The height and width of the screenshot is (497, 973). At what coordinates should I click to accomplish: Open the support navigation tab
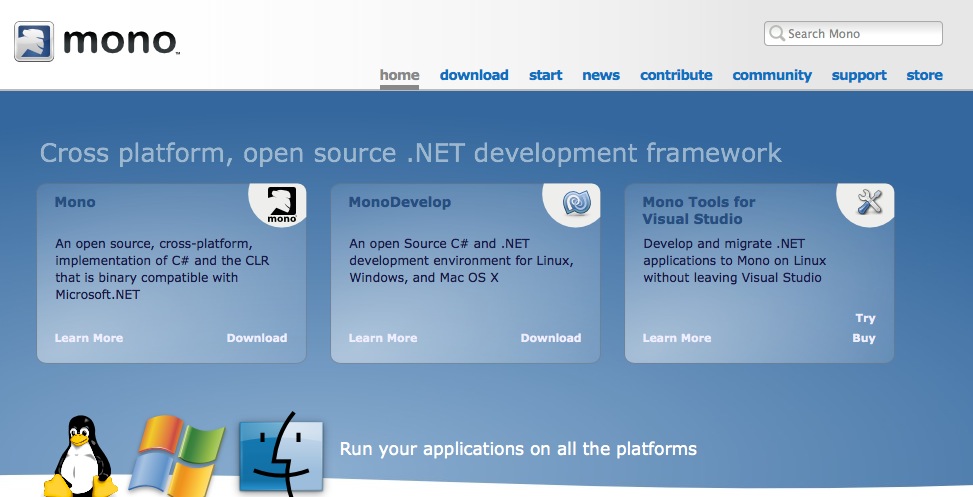click(859, 75)
